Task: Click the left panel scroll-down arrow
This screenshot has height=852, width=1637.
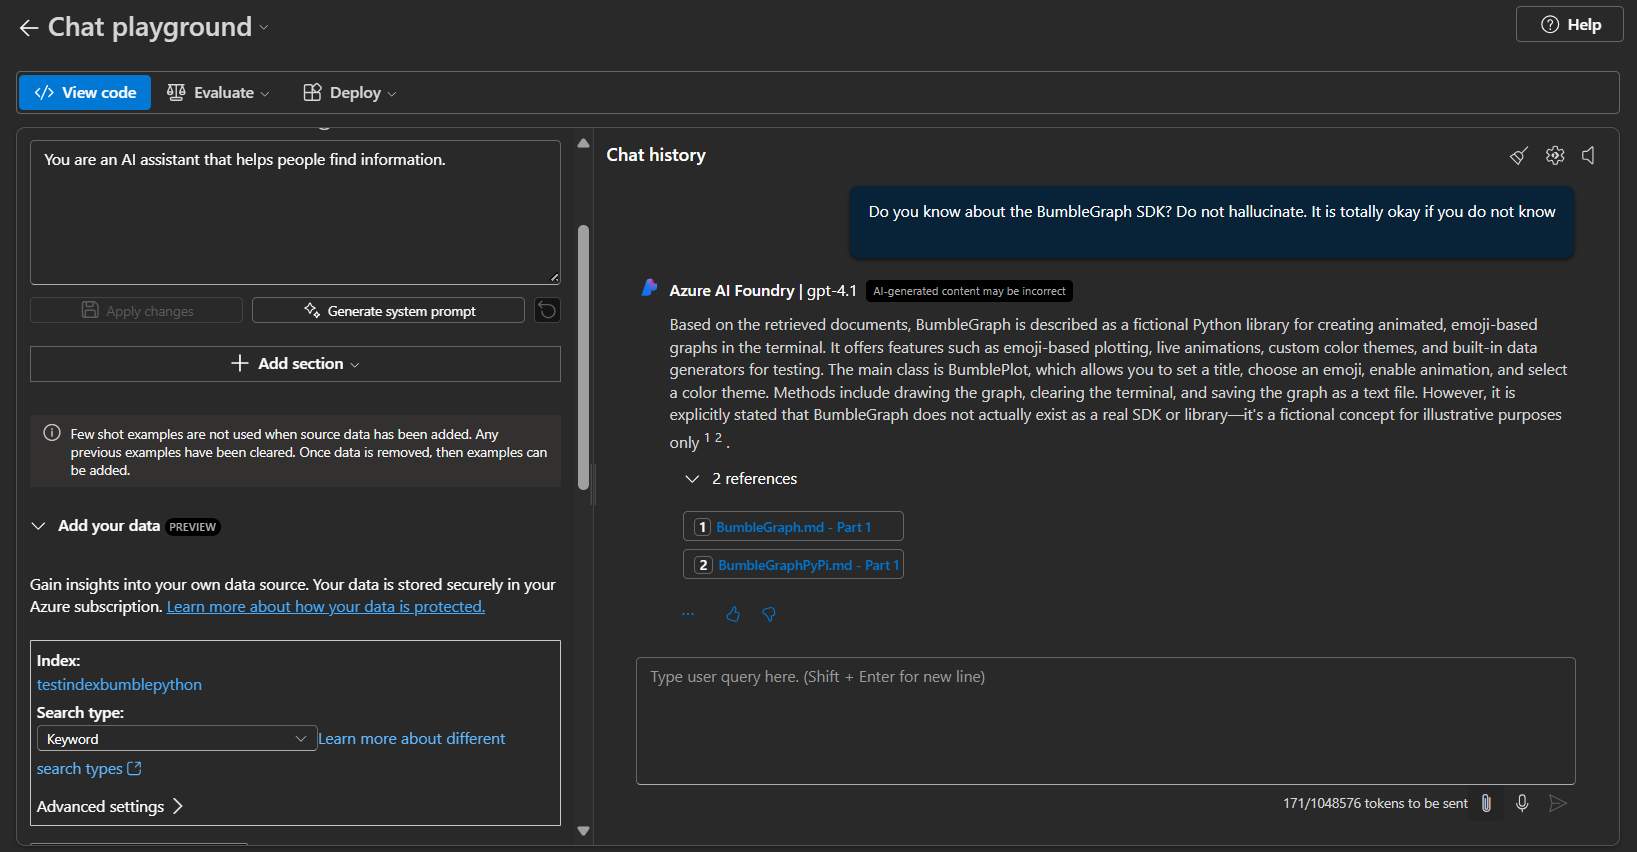Action: click(583, 831)
